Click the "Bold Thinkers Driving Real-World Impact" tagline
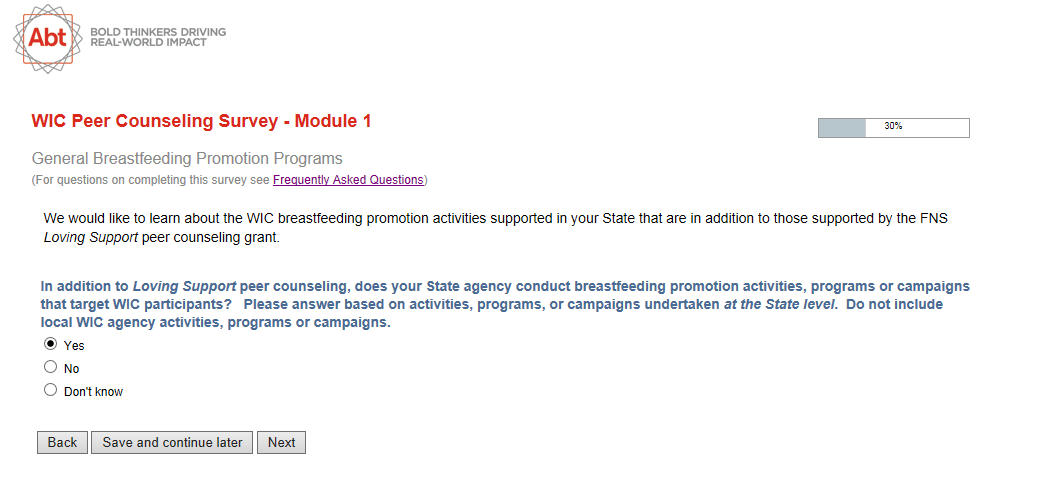 click(x=158, y=37)
